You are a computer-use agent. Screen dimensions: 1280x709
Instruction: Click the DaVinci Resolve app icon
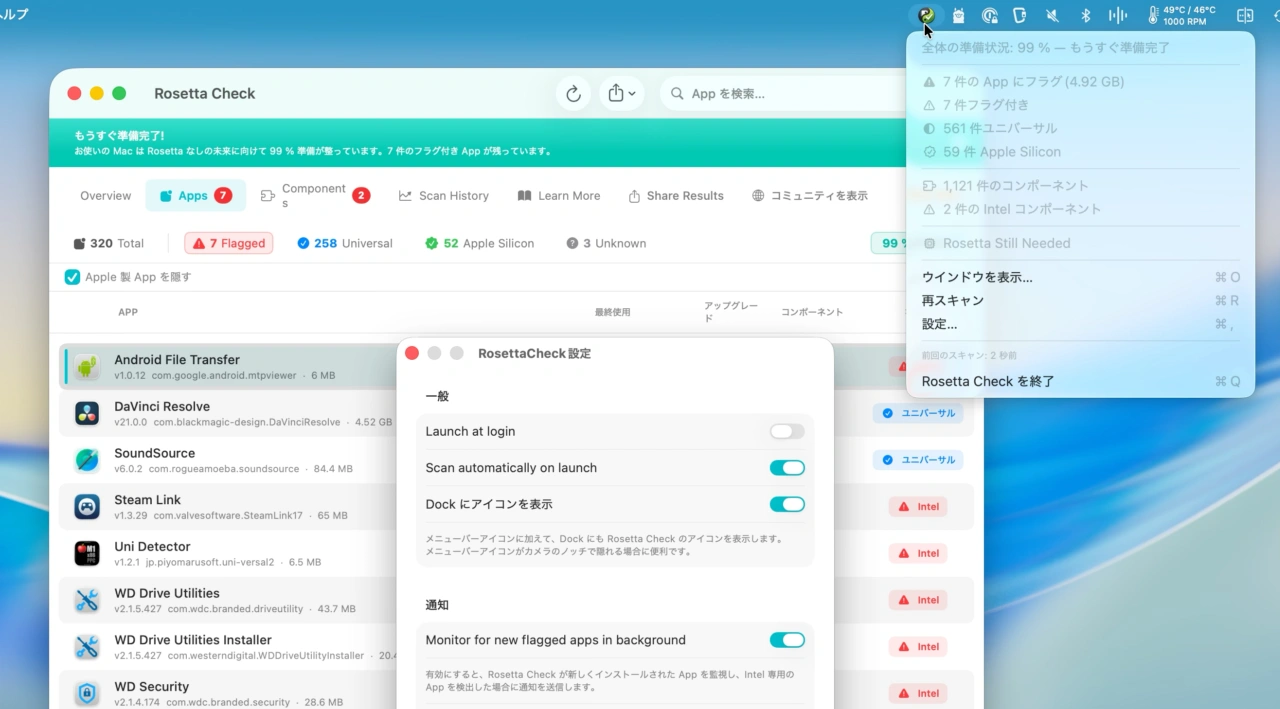click(87, 413)
